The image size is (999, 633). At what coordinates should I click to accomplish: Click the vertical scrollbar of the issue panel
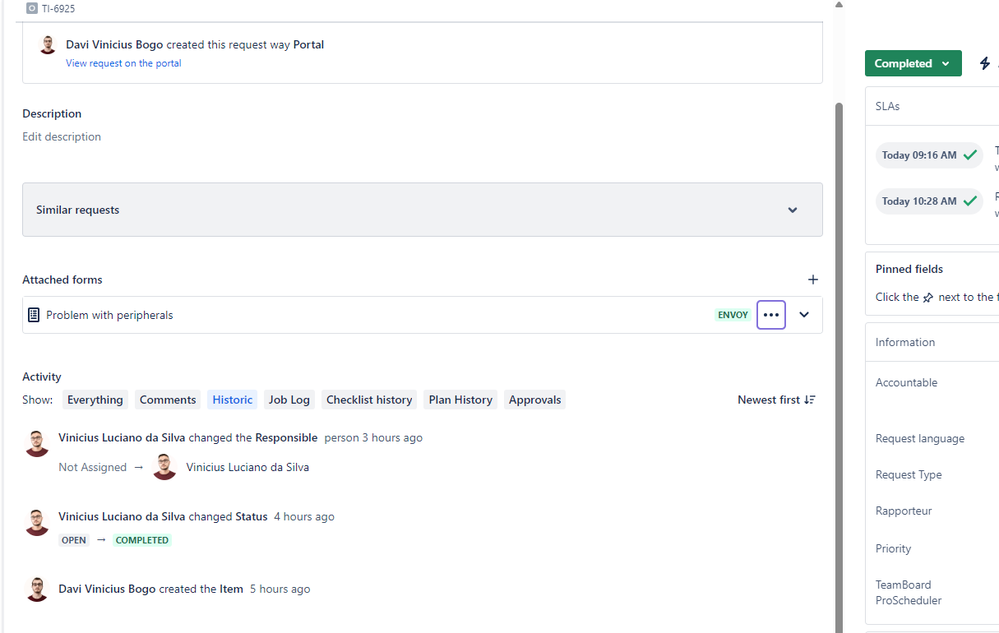tap(838, 368)
